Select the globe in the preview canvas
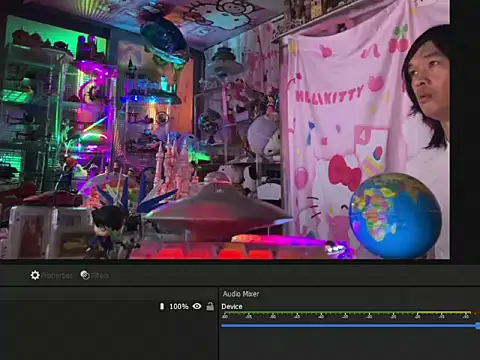Image resolution: width=480 pixels, height=360 pixels. click(x=395, y=215)
